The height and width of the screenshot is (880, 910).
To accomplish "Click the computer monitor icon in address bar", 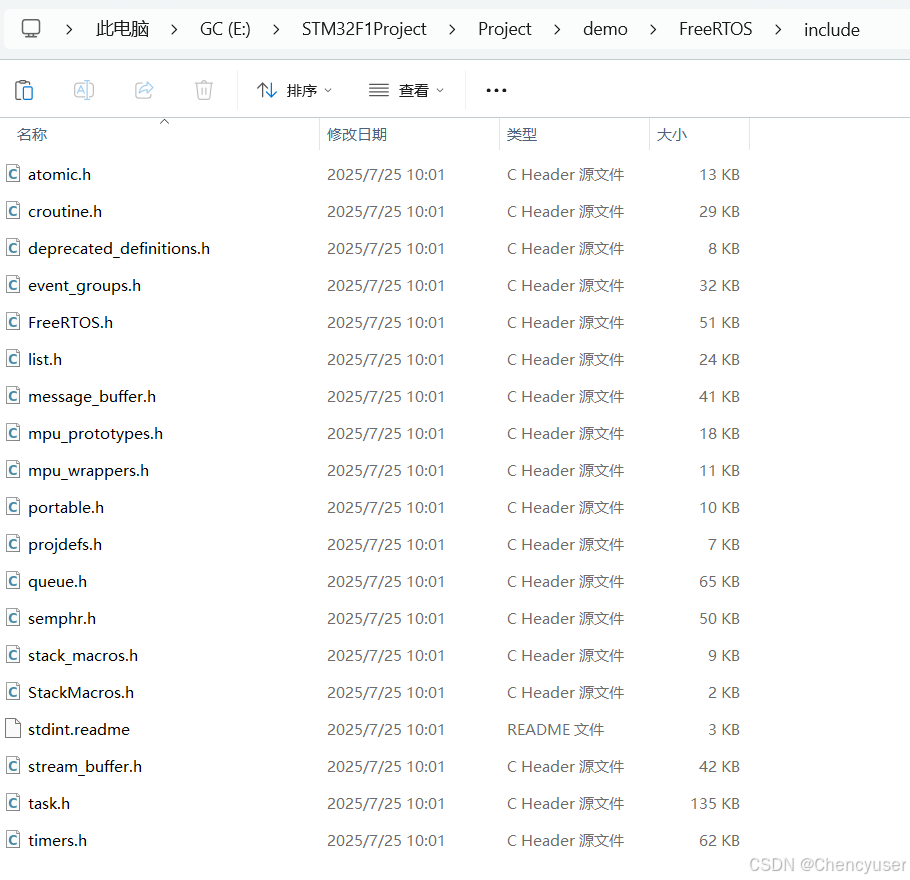I will click(31, 28).
